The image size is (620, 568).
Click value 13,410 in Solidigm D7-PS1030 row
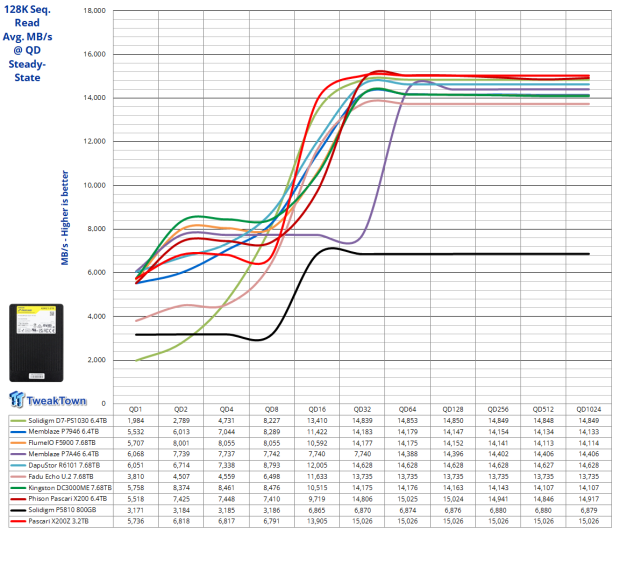(x=317, y=421)
